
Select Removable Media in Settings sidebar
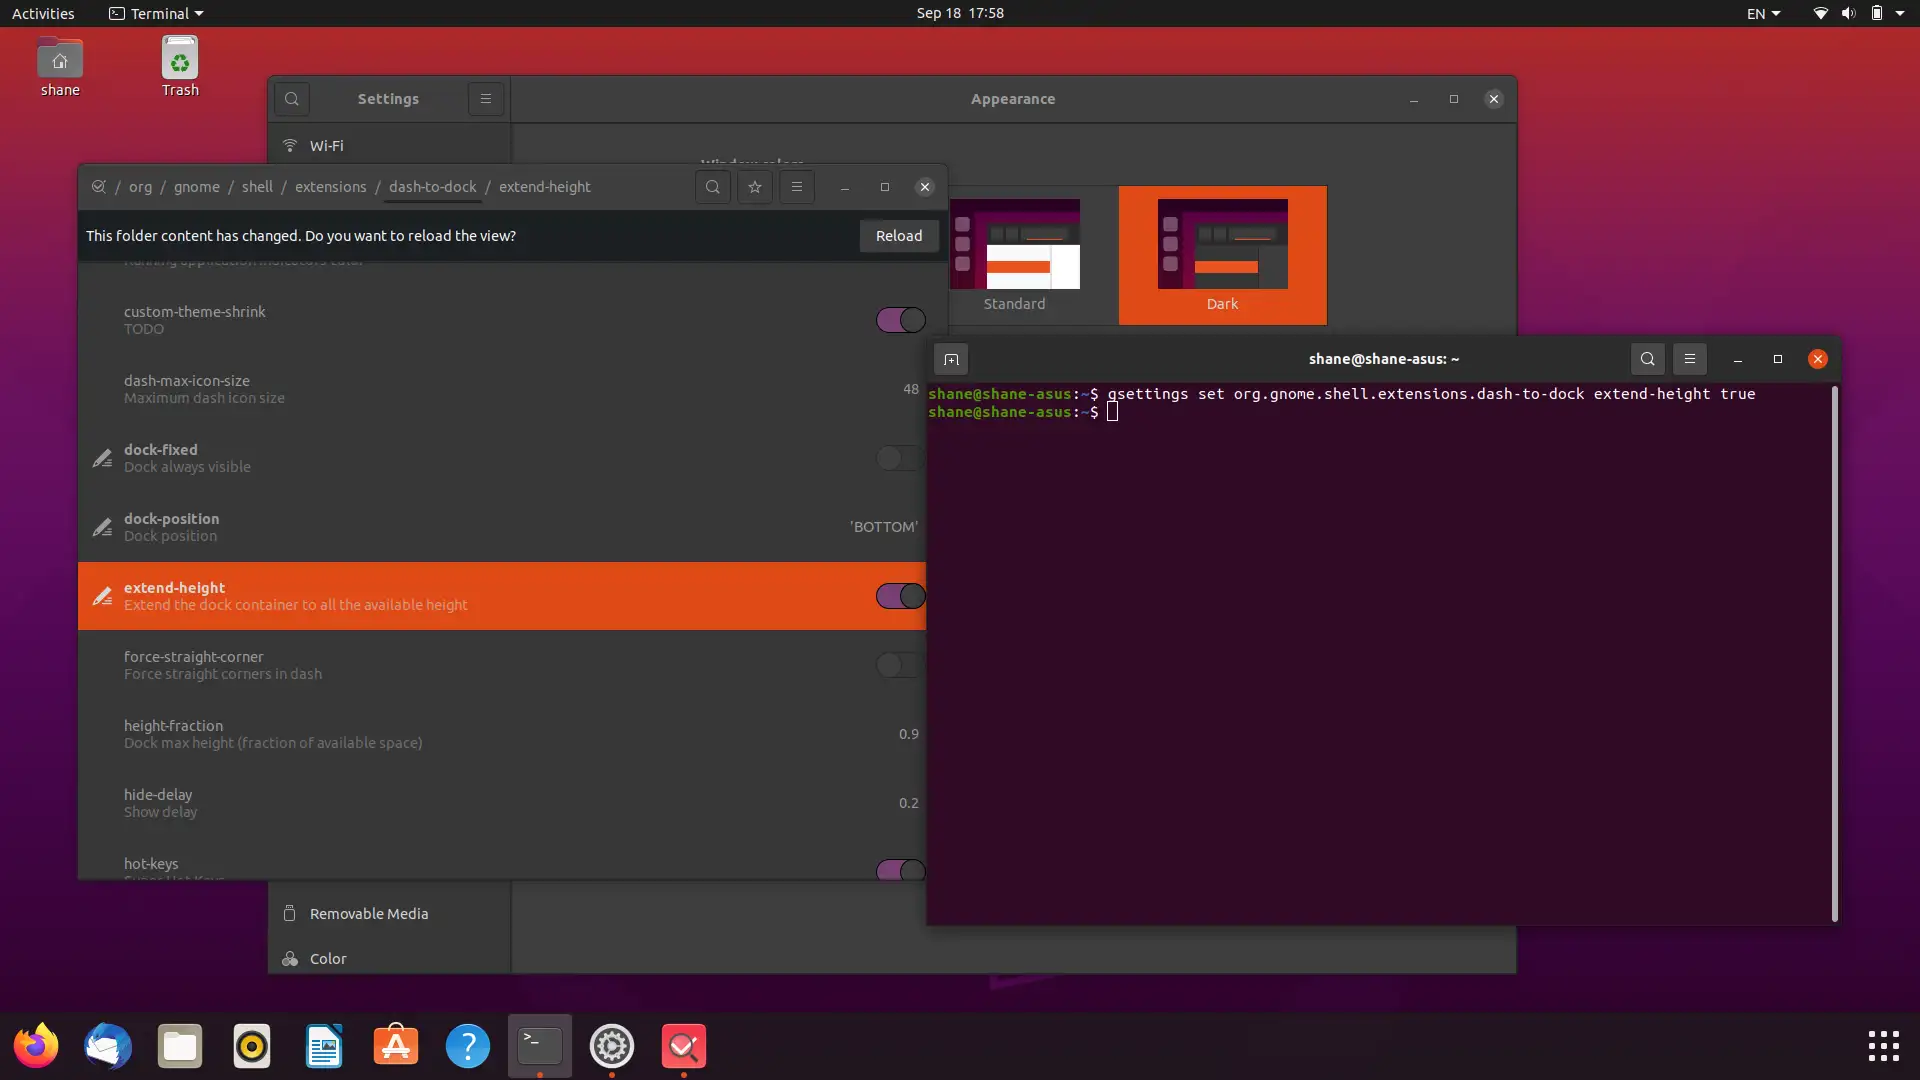(x=369, y=914)
